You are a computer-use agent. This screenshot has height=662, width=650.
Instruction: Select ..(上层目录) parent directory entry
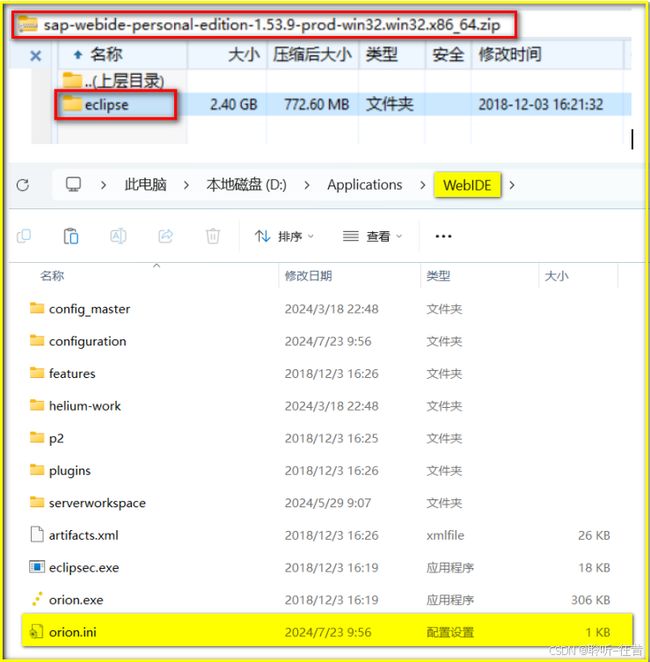[x=124, y=81]
